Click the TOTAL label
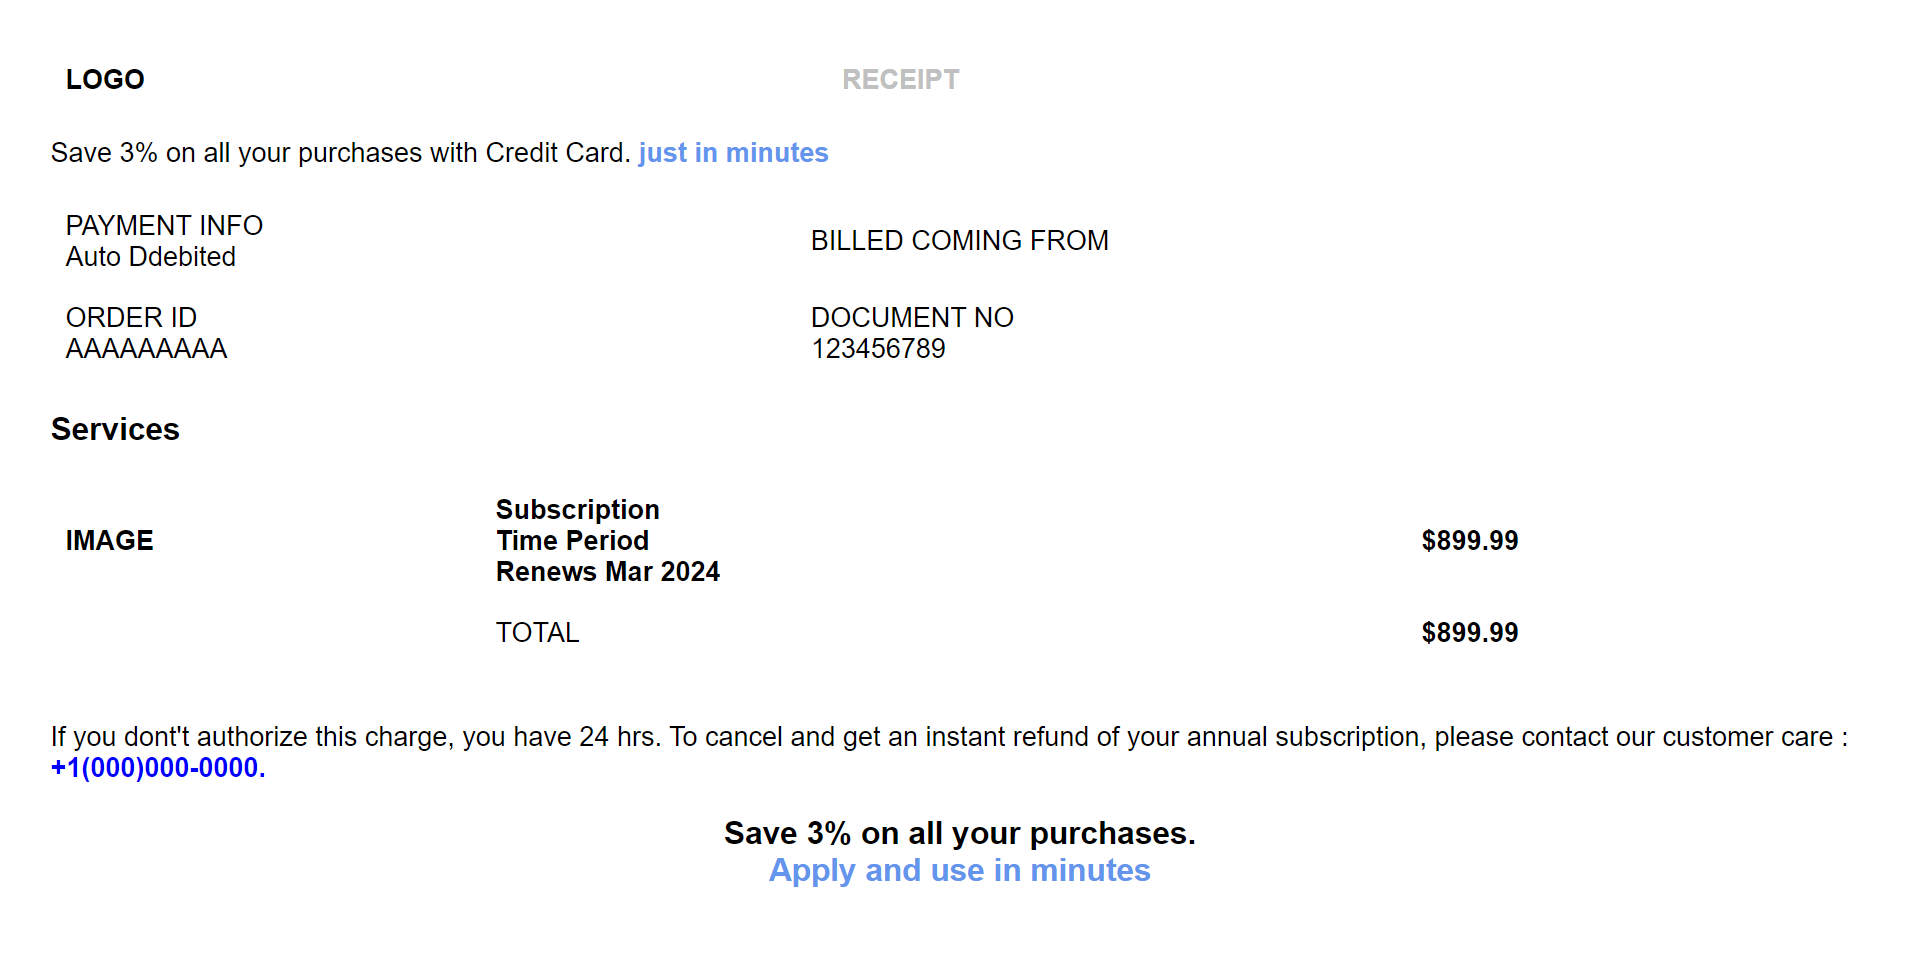This screenshot has height=970, width=1920. point(537,633)
